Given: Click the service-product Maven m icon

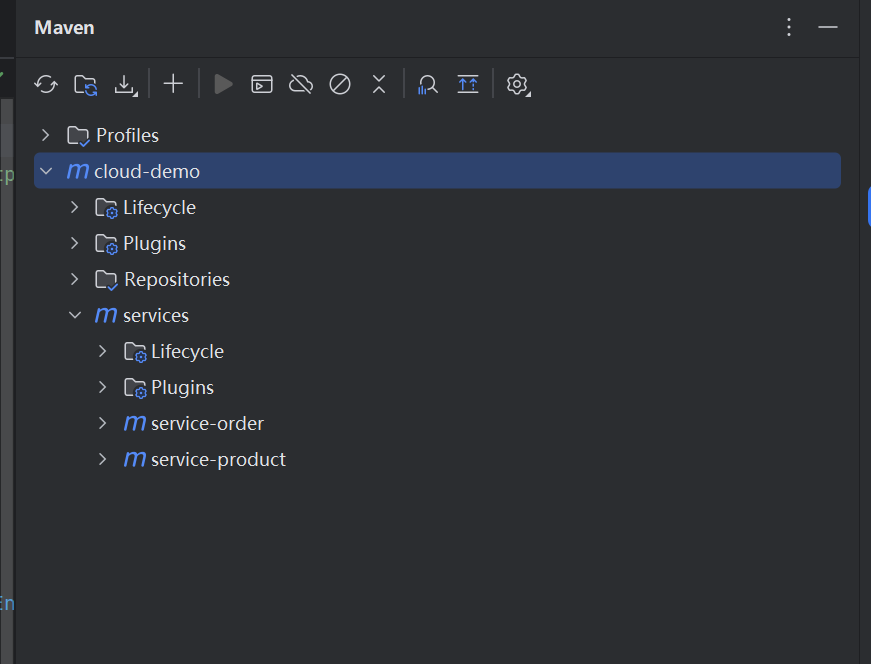Looking at the screenshot, I should point(135,460).
